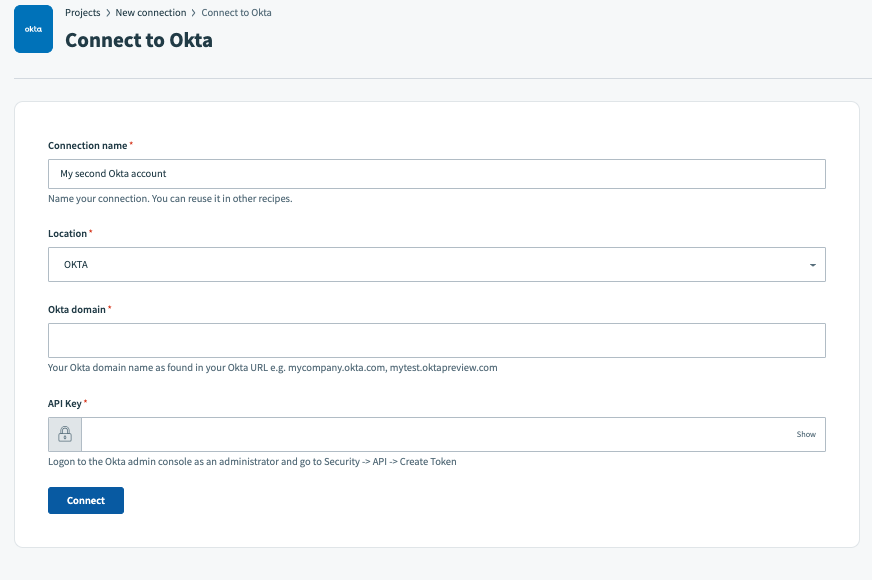Click the Connect button

point(86,500)
